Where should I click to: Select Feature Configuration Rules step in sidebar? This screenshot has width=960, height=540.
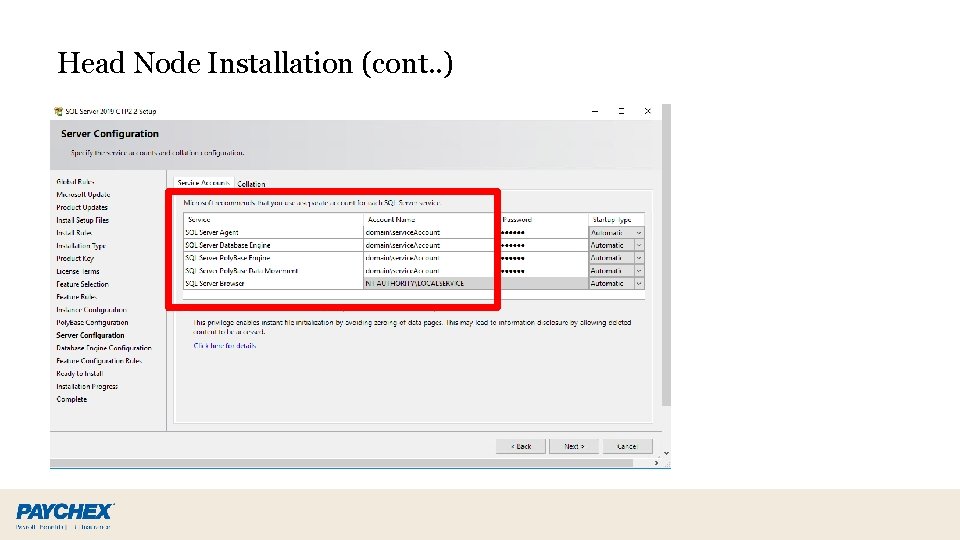pyautogui.click(x=99, y=361)
